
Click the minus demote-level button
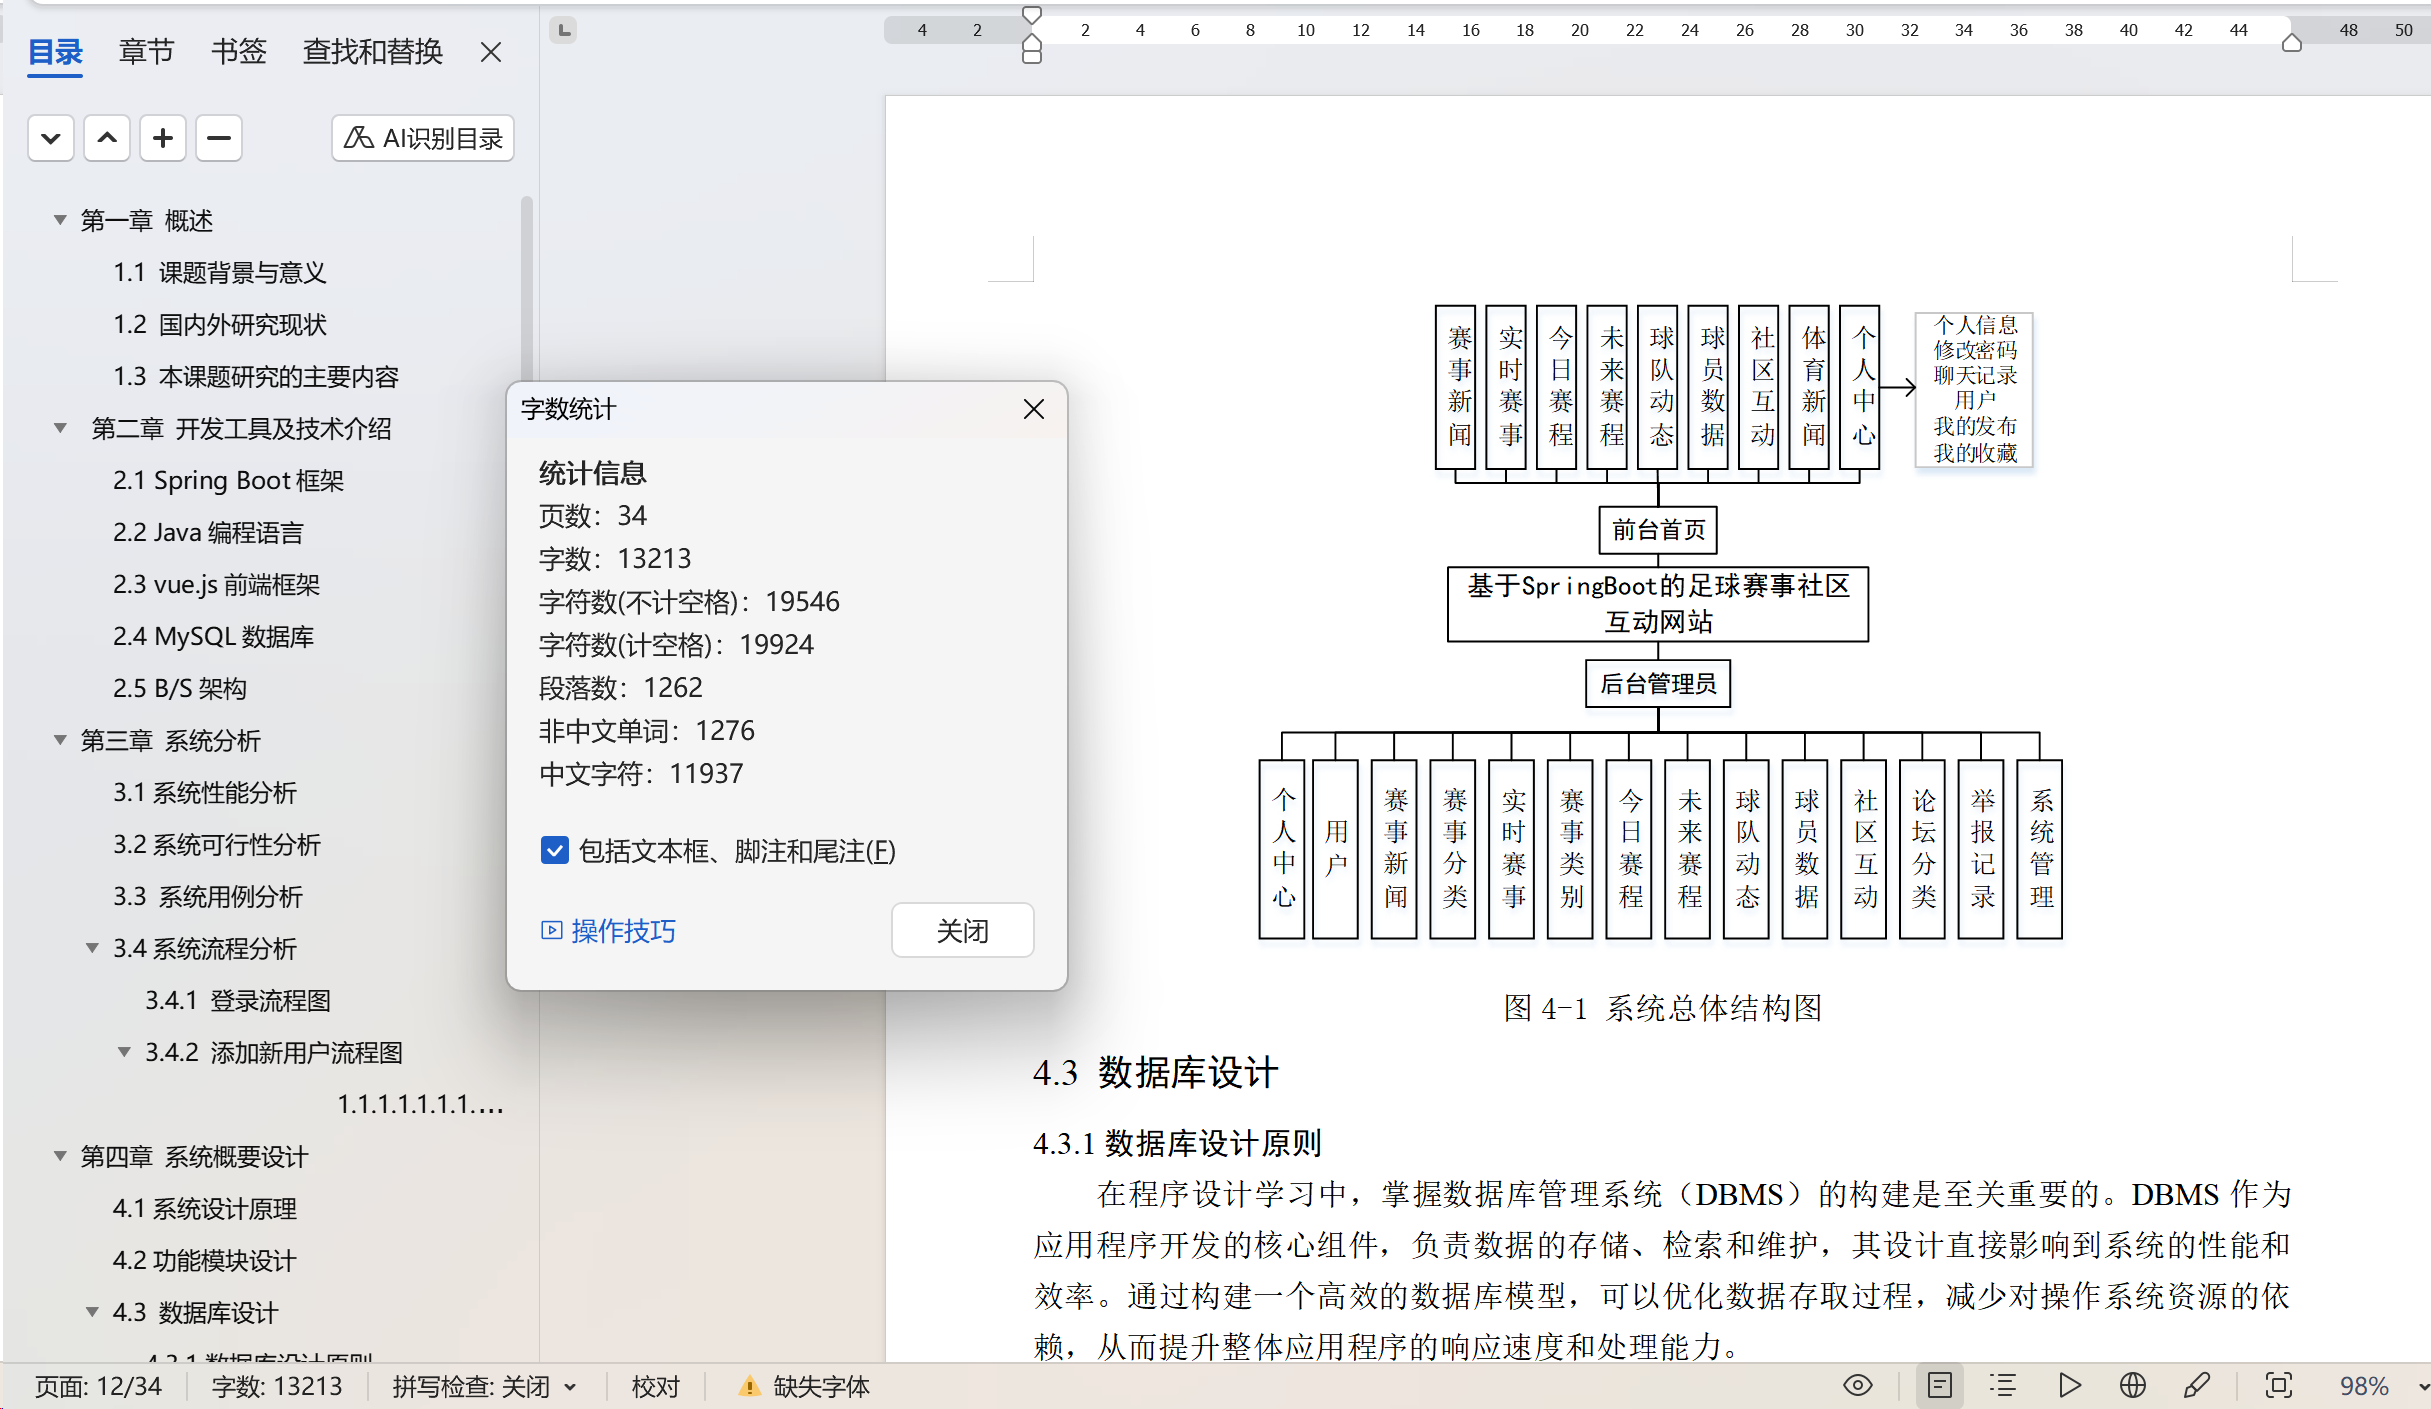click(219, 138)
